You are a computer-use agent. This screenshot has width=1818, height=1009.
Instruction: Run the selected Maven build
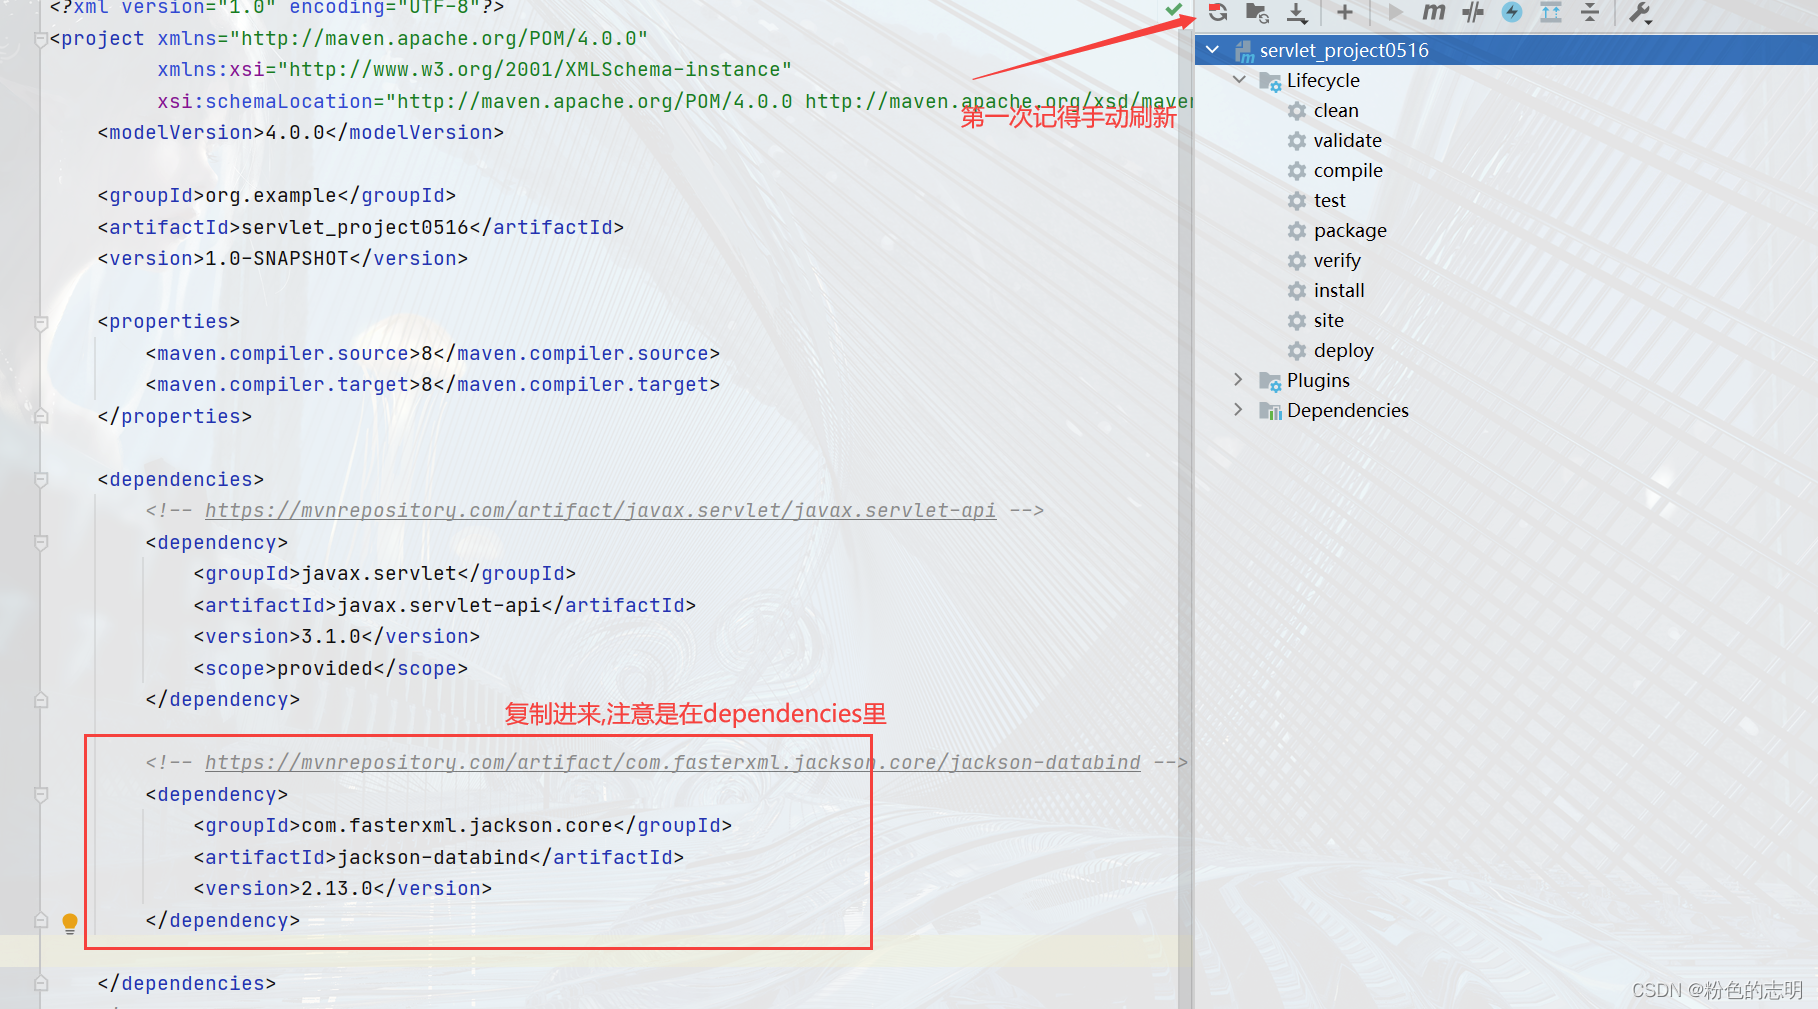(1395, 13)
